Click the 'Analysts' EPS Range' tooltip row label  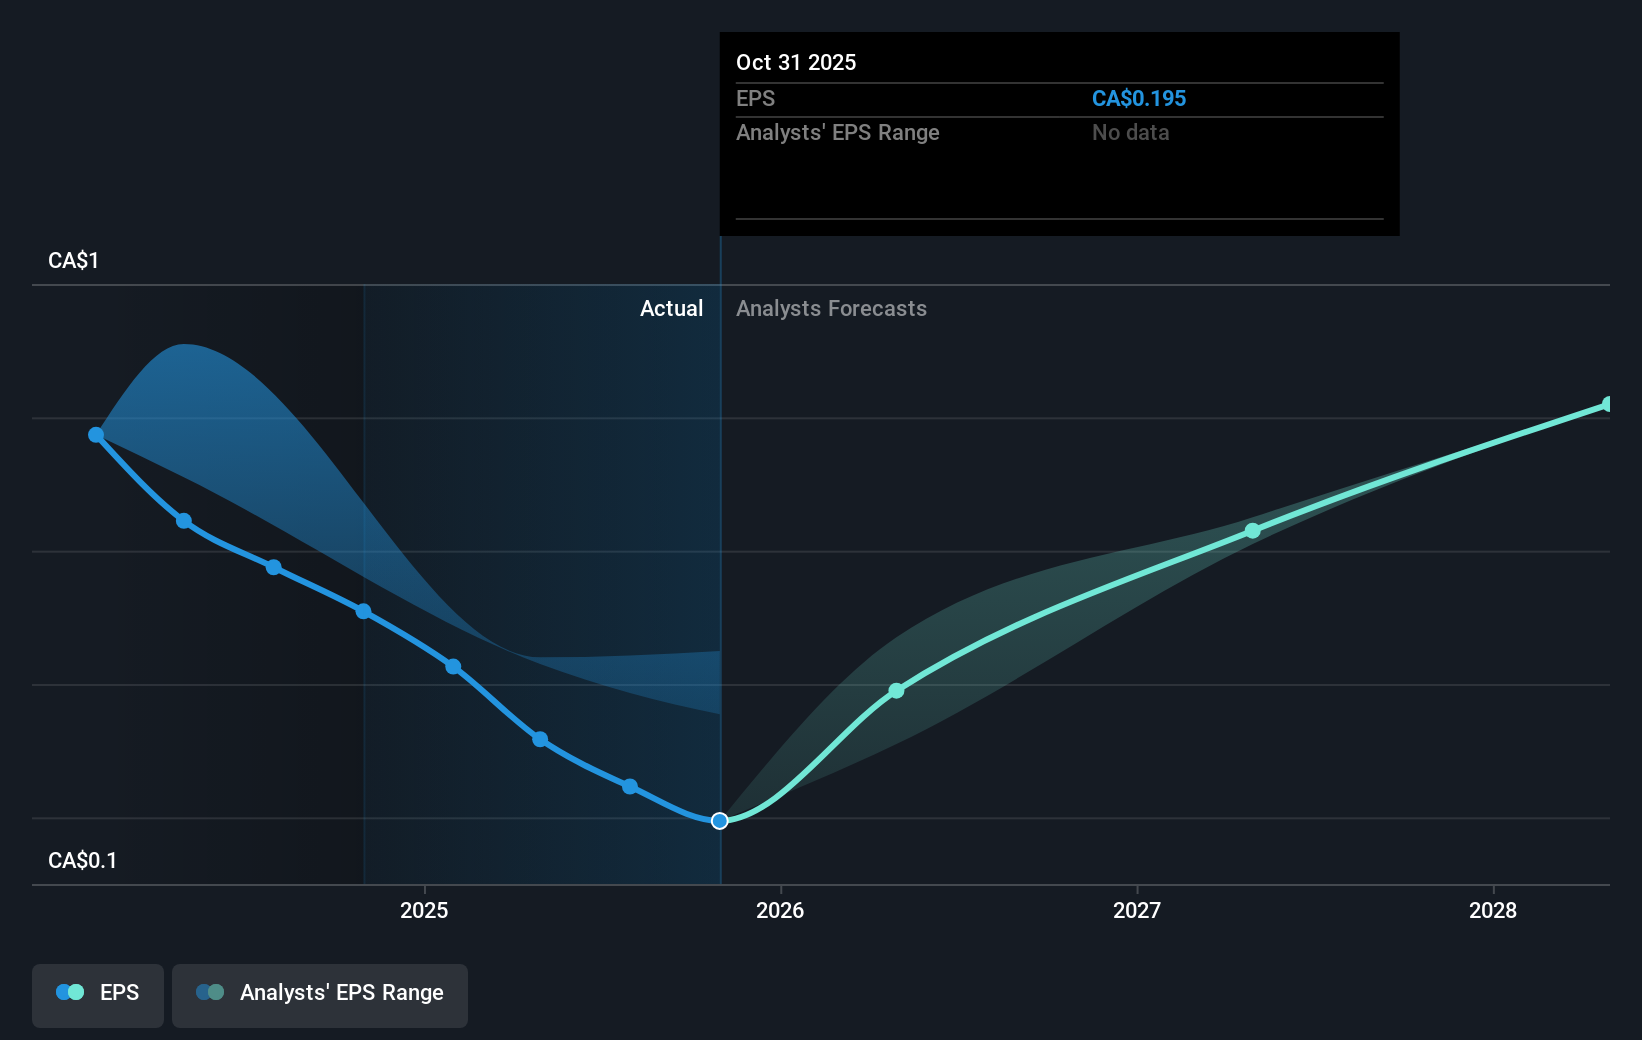838,133
